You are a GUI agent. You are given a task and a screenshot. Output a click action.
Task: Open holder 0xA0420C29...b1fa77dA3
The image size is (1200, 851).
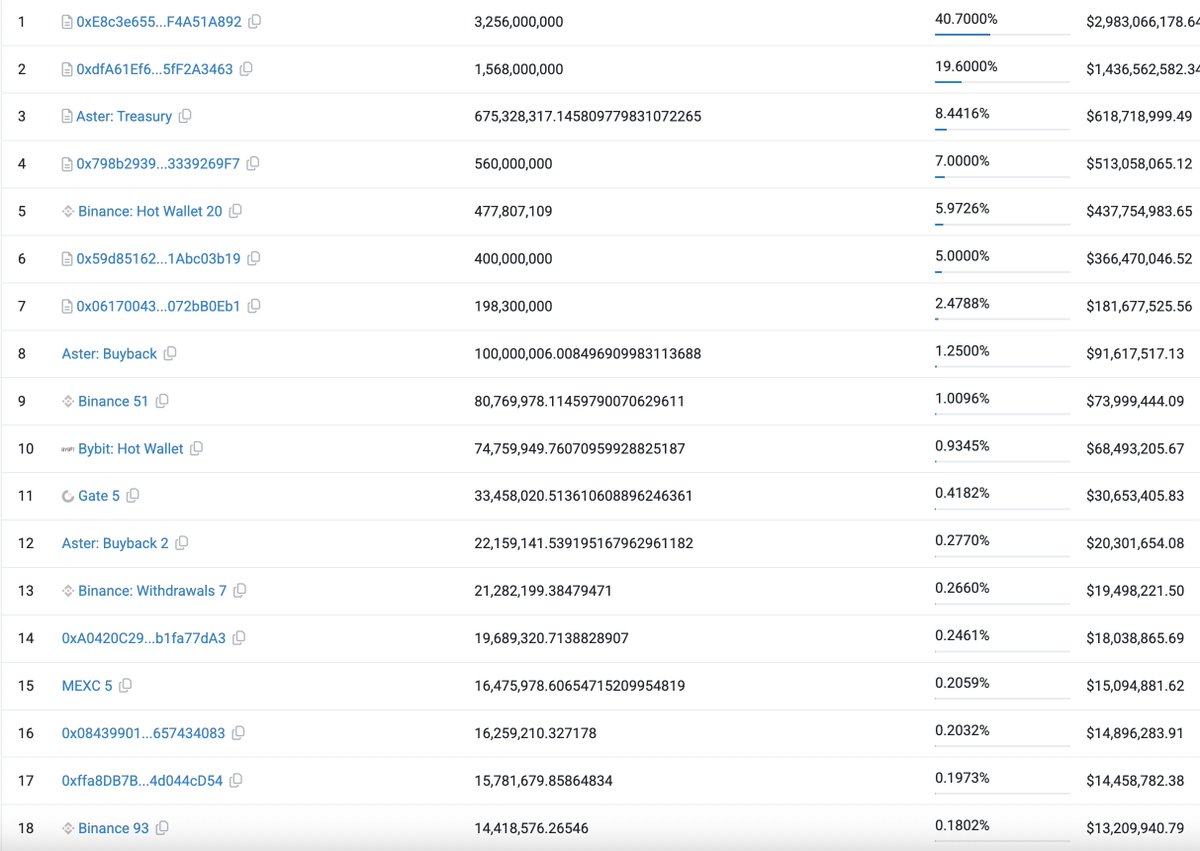(144, 638)
